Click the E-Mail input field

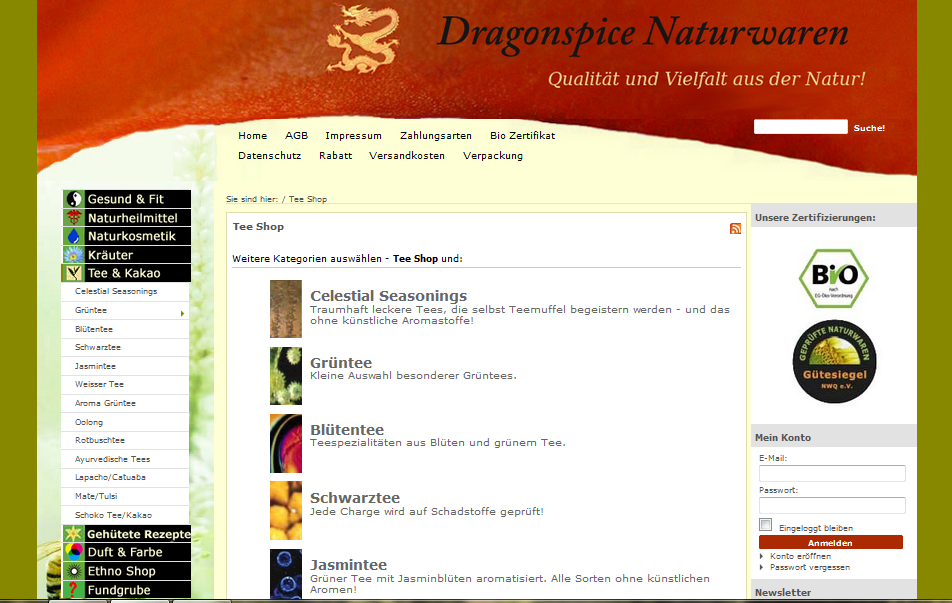(832, 473)
